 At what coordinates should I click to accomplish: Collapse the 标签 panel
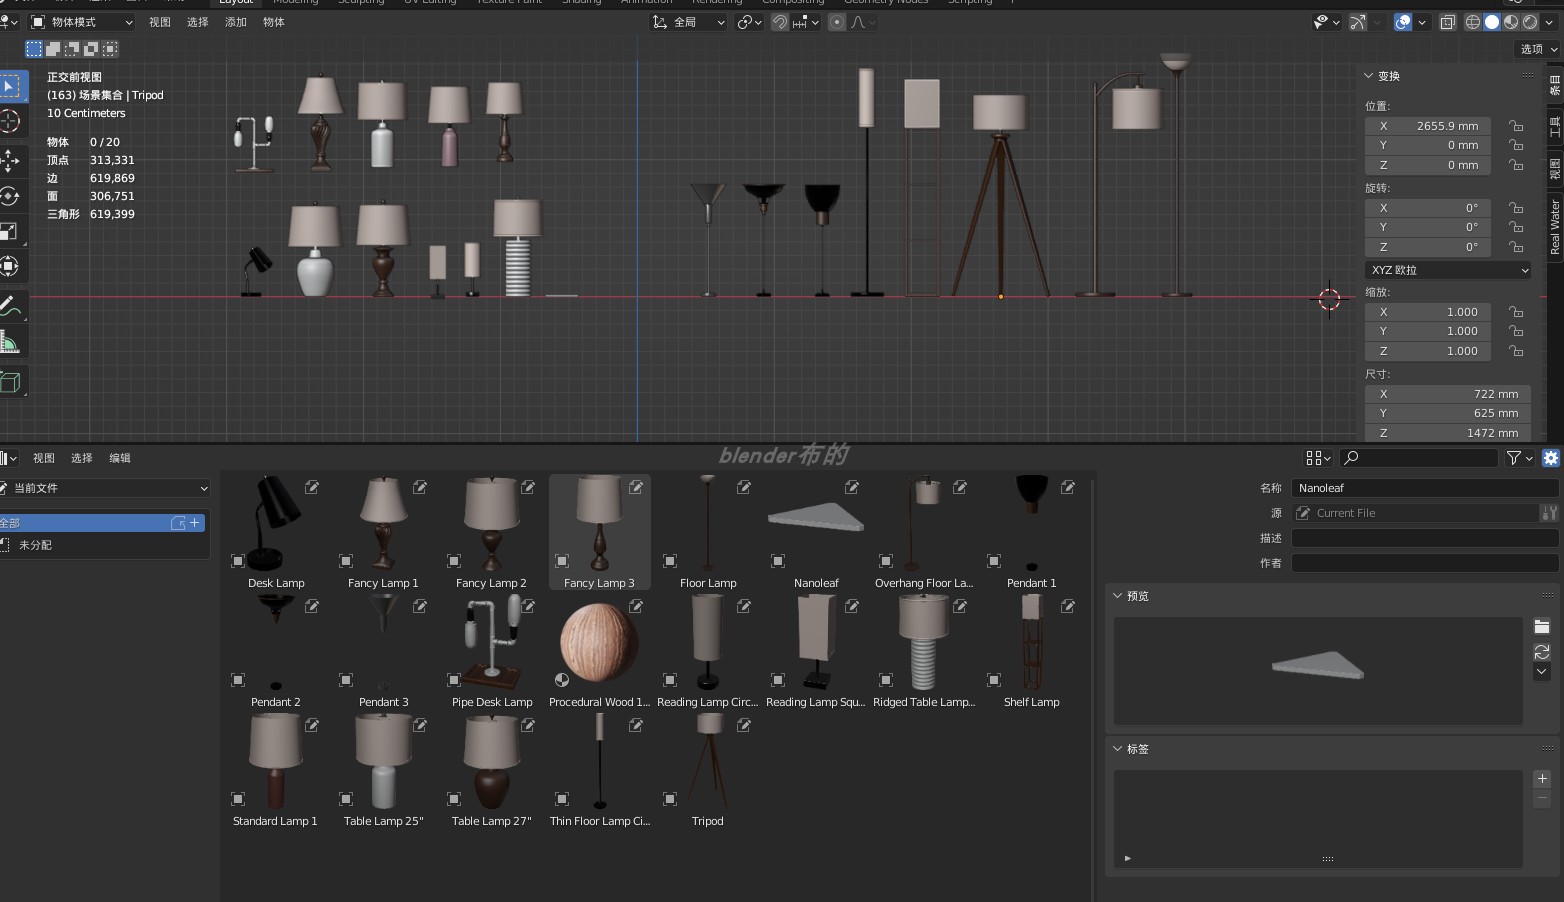point(1131,749)
